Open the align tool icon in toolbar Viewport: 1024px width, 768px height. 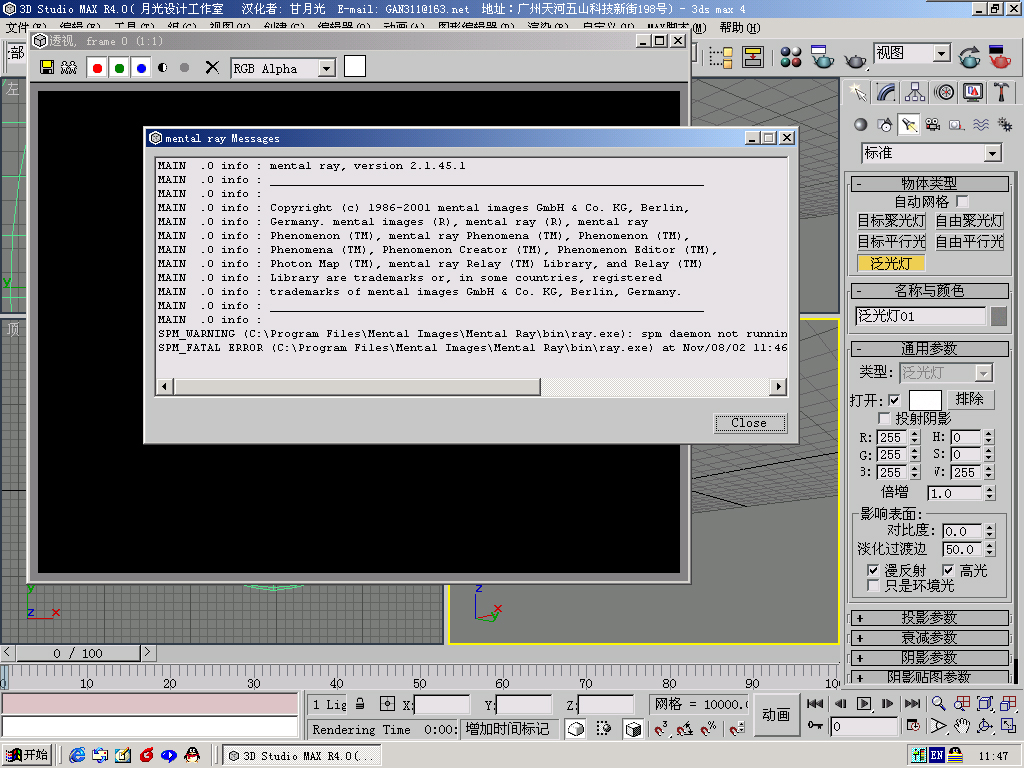pos(753,57)
